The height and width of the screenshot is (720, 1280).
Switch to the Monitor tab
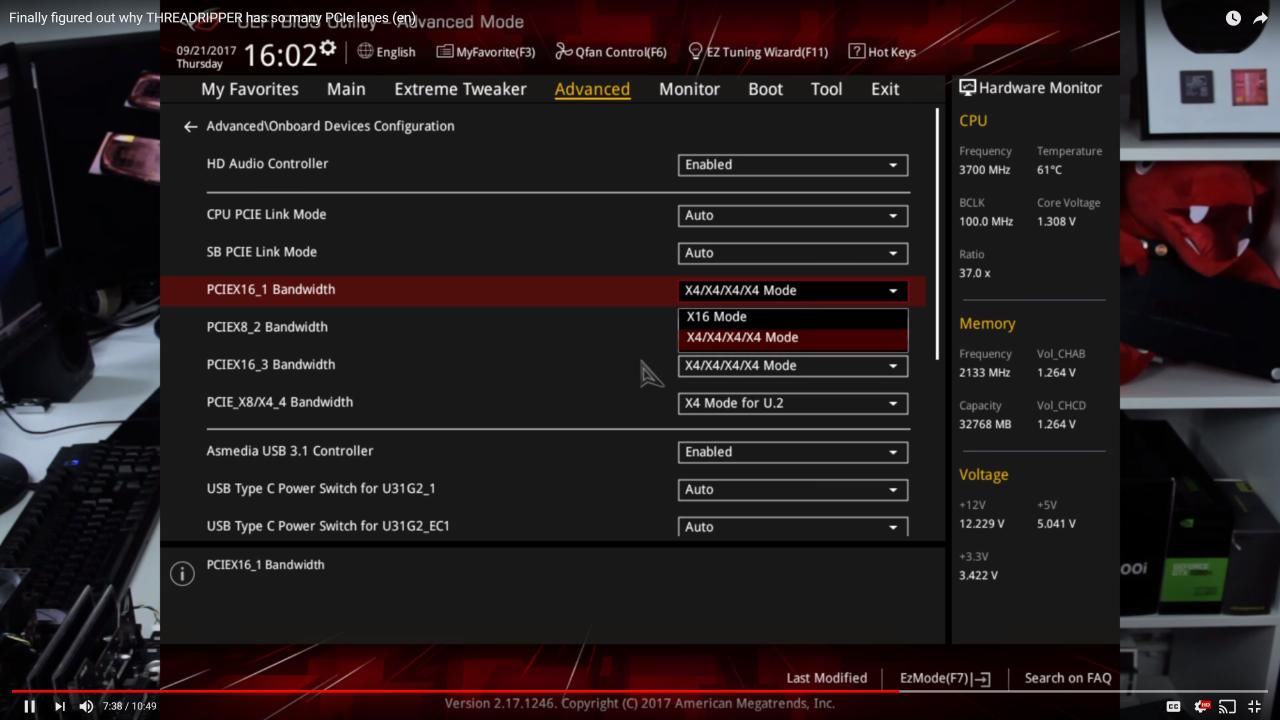click(689, 89)
